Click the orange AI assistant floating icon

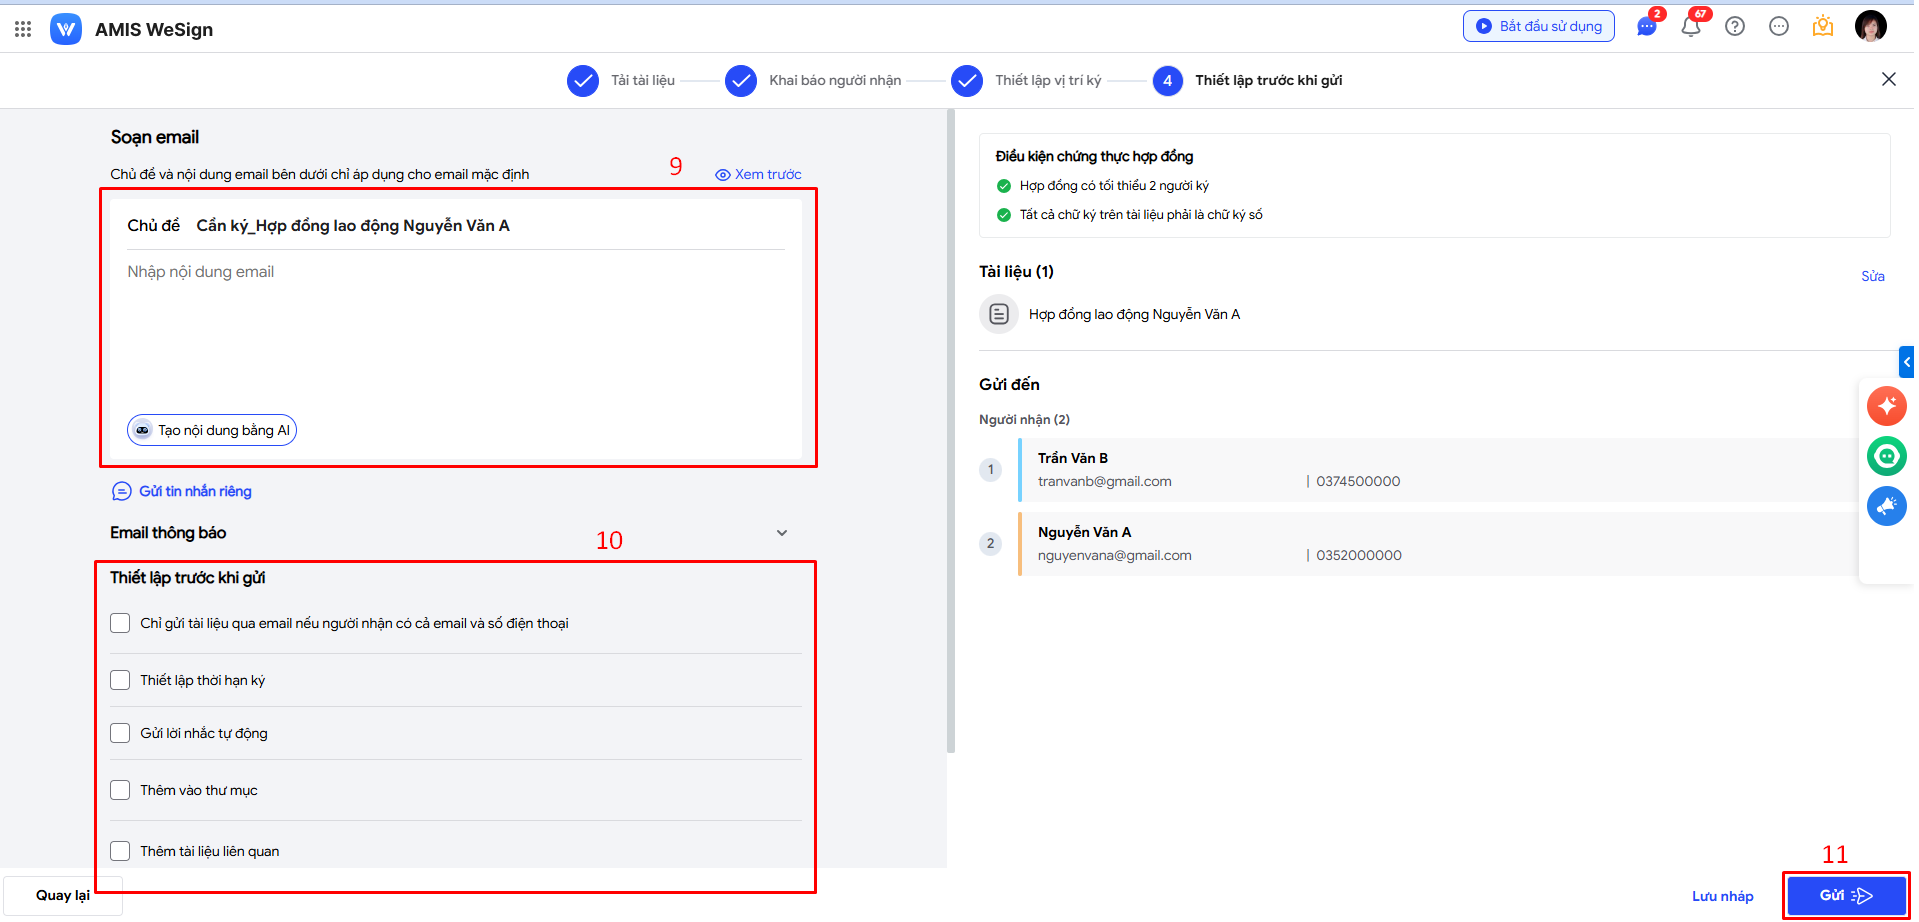click(1886, 406)
